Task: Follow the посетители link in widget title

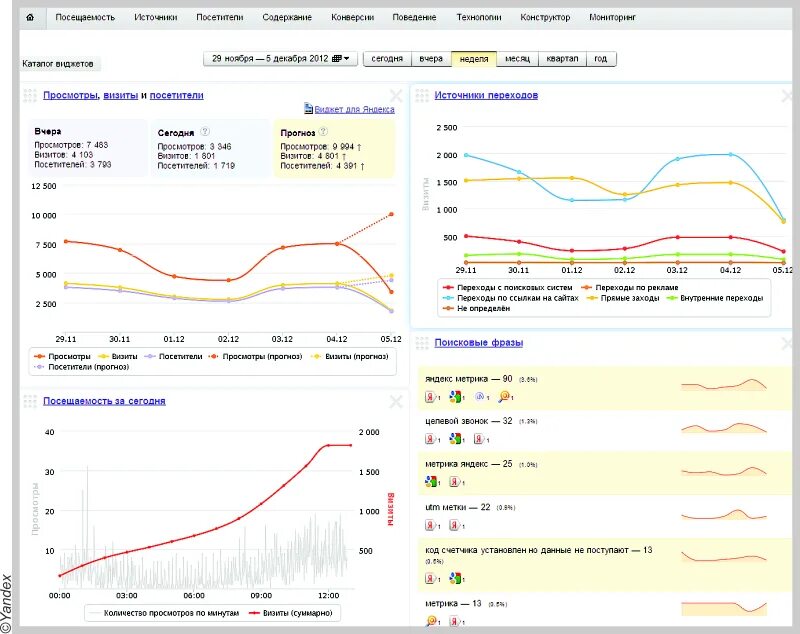Action: click(177, 95)
